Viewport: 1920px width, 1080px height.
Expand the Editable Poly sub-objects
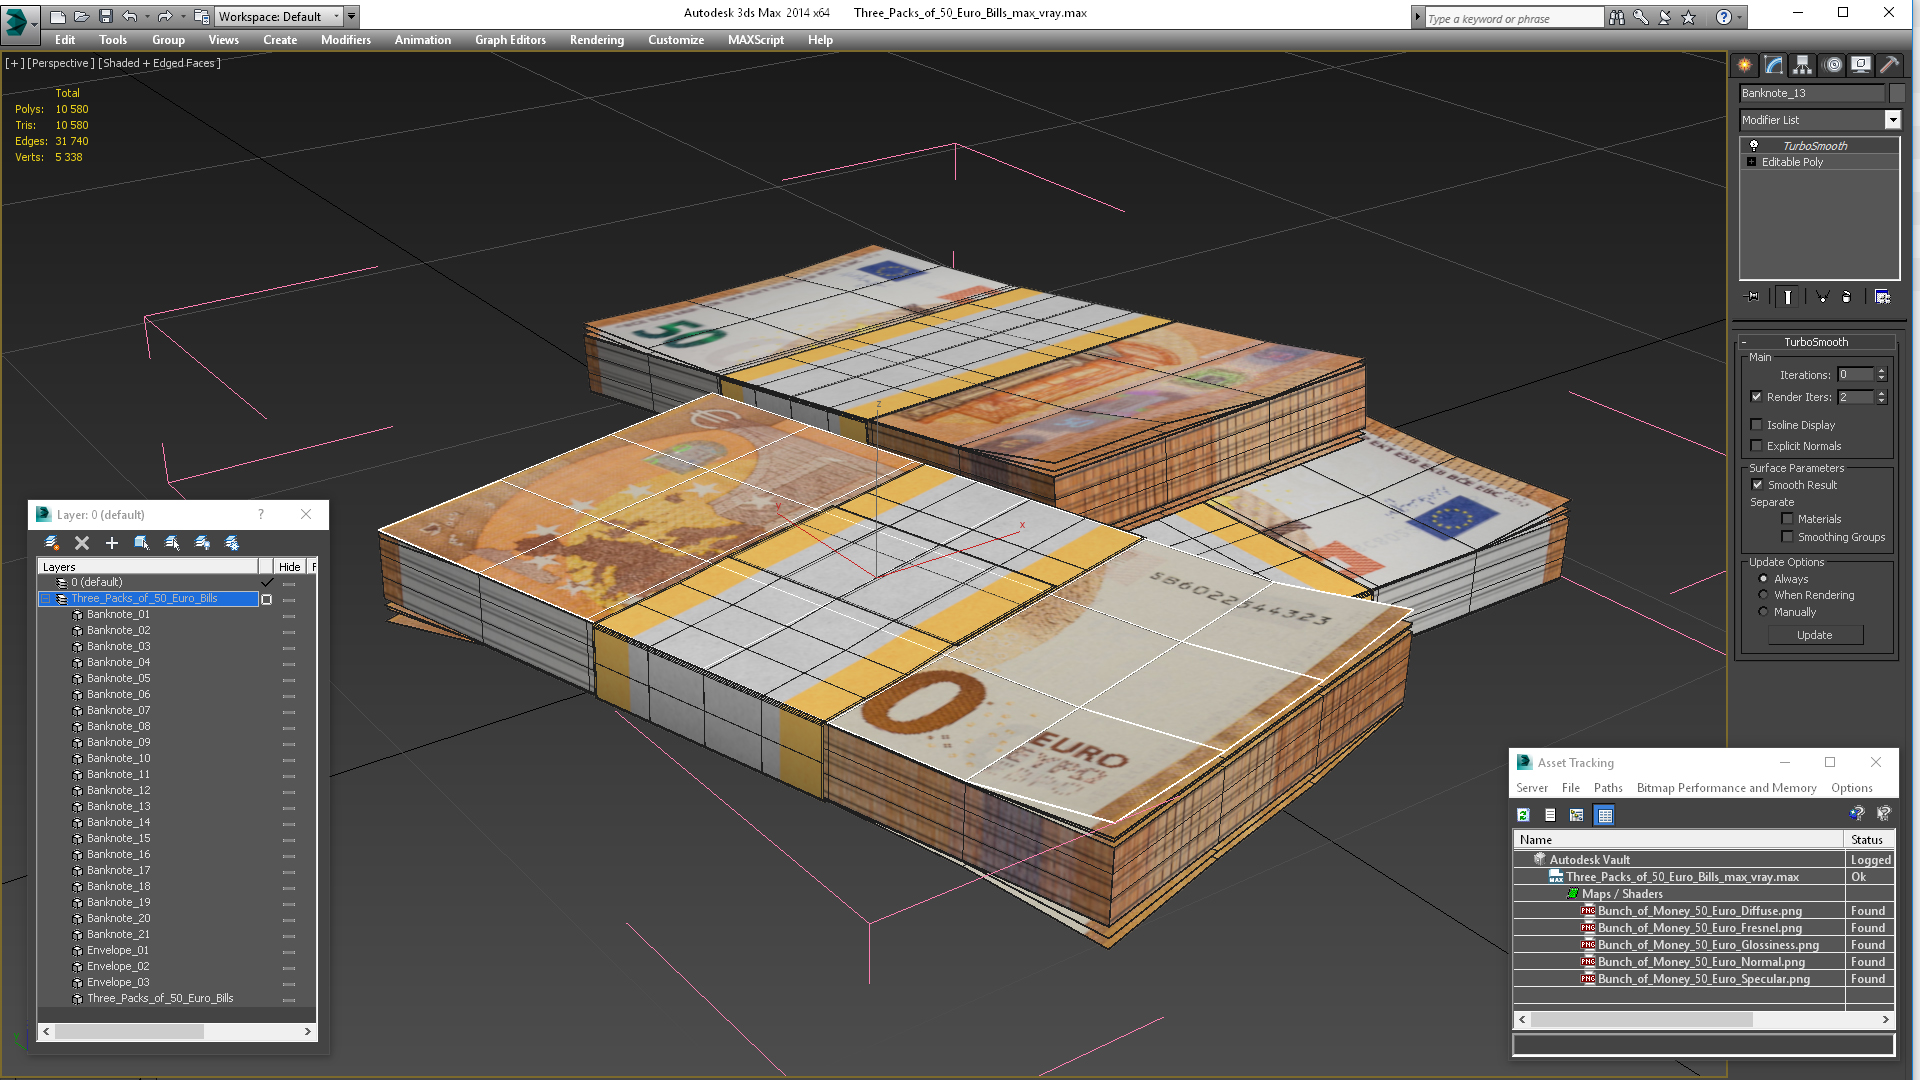1751,162
